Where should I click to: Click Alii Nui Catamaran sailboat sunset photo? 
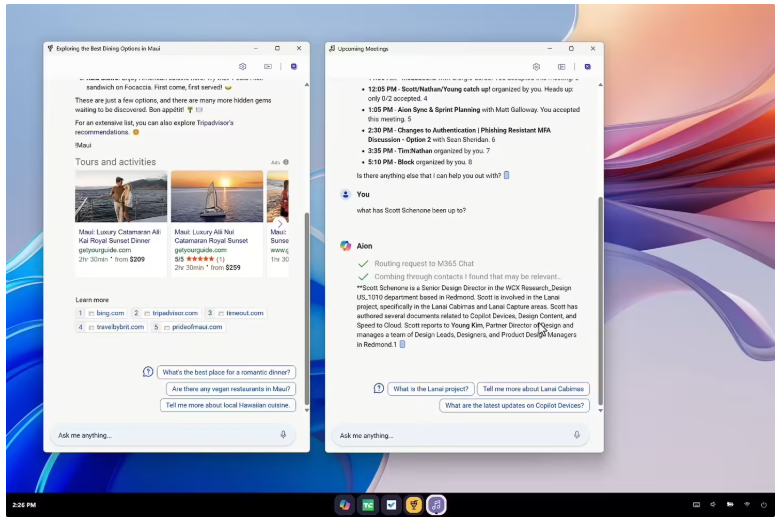pyautogui.click(x=217, y=196)
